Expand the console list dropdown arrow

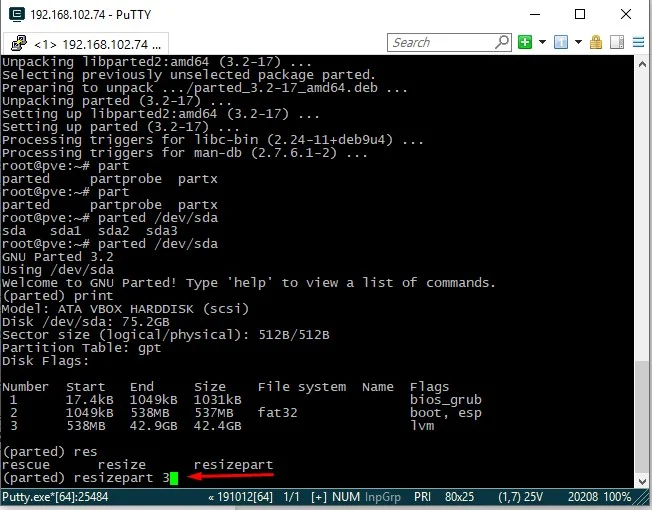tap(578, 42)
